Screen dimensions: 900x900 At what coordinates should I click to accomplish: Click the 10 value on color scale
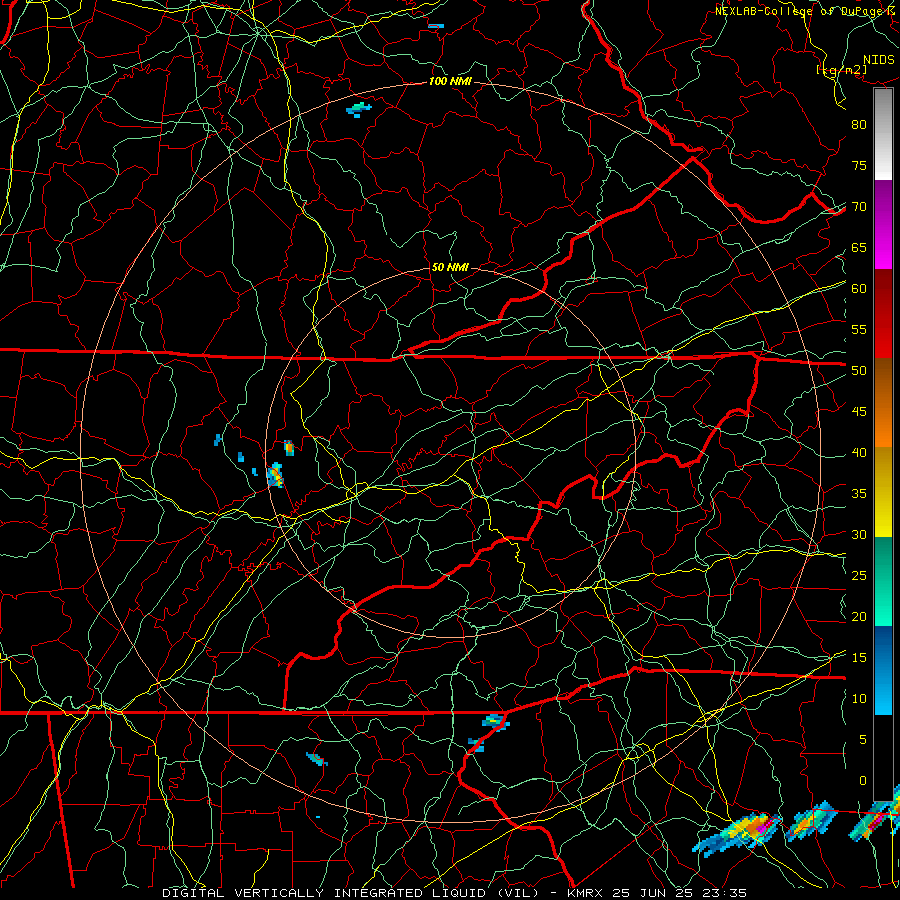click(859, 699)
